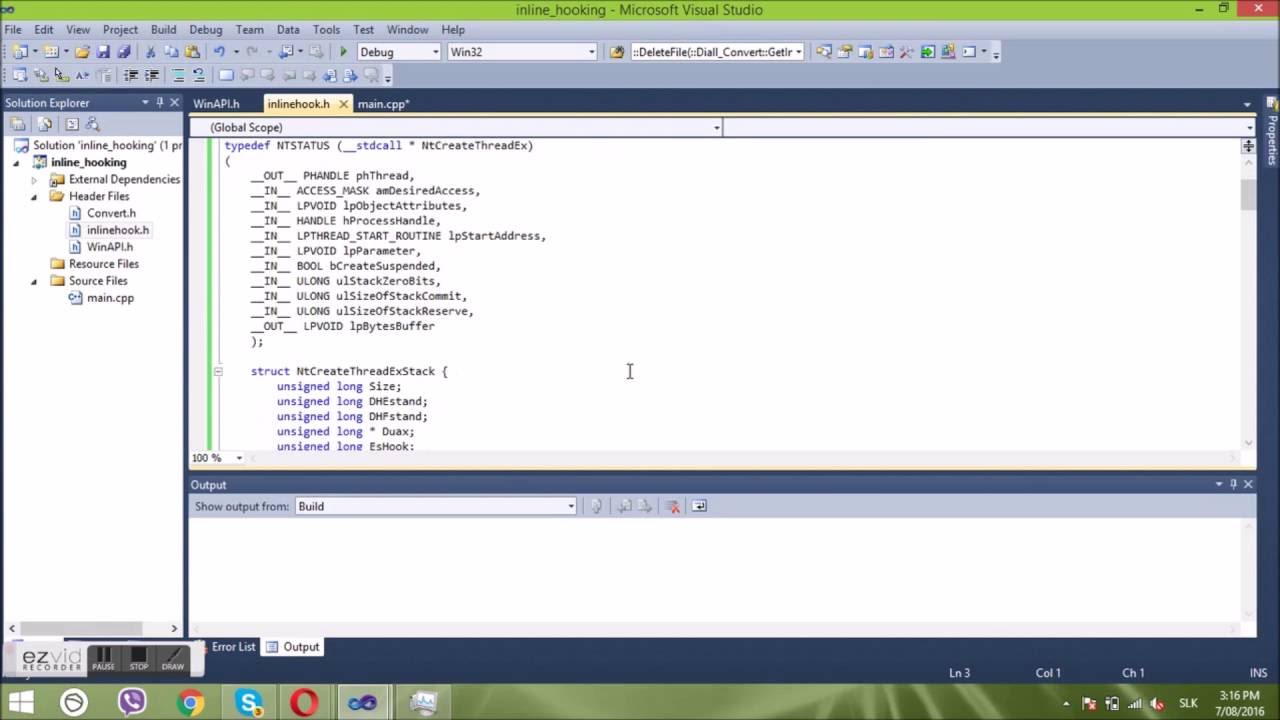
Task: Uncomment selected lines icon
Action: click(199, 75)
